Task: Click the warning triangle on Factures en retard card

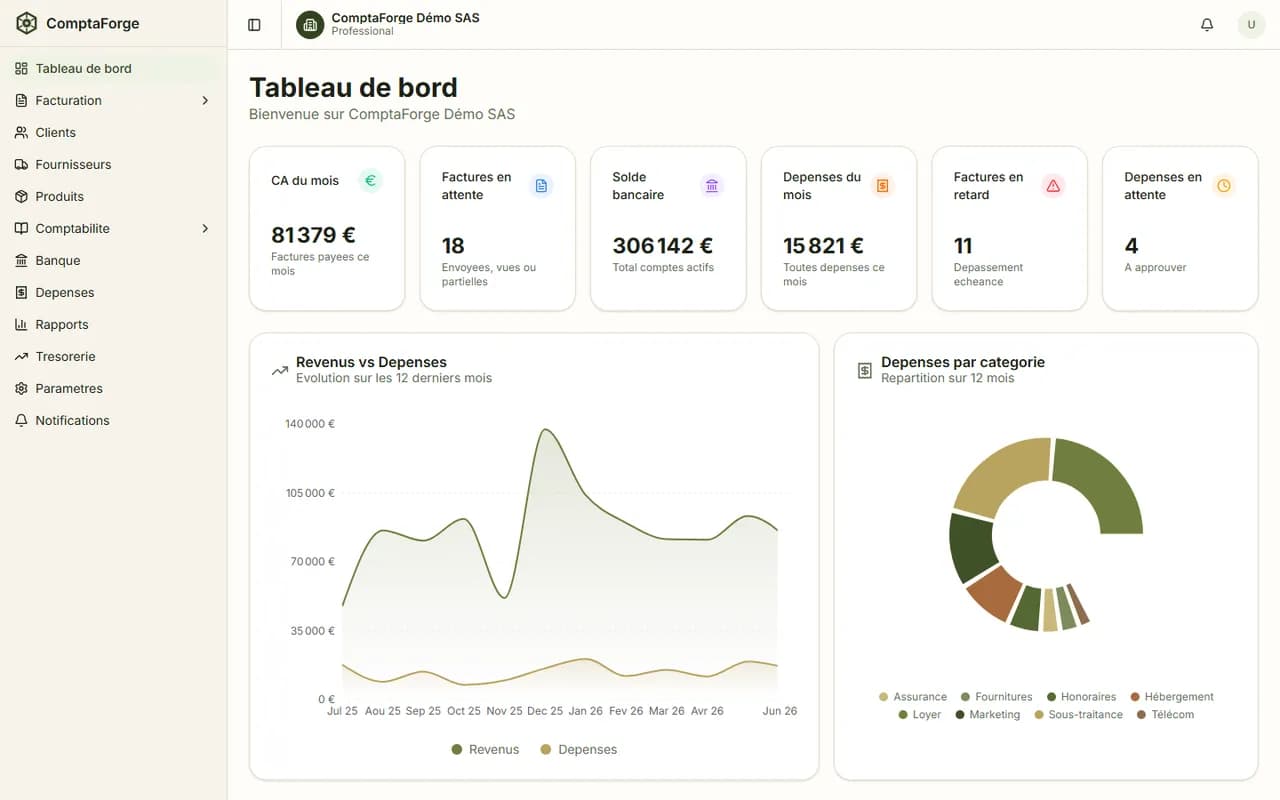Action: pyautogui.click(x=1053, y=186)
